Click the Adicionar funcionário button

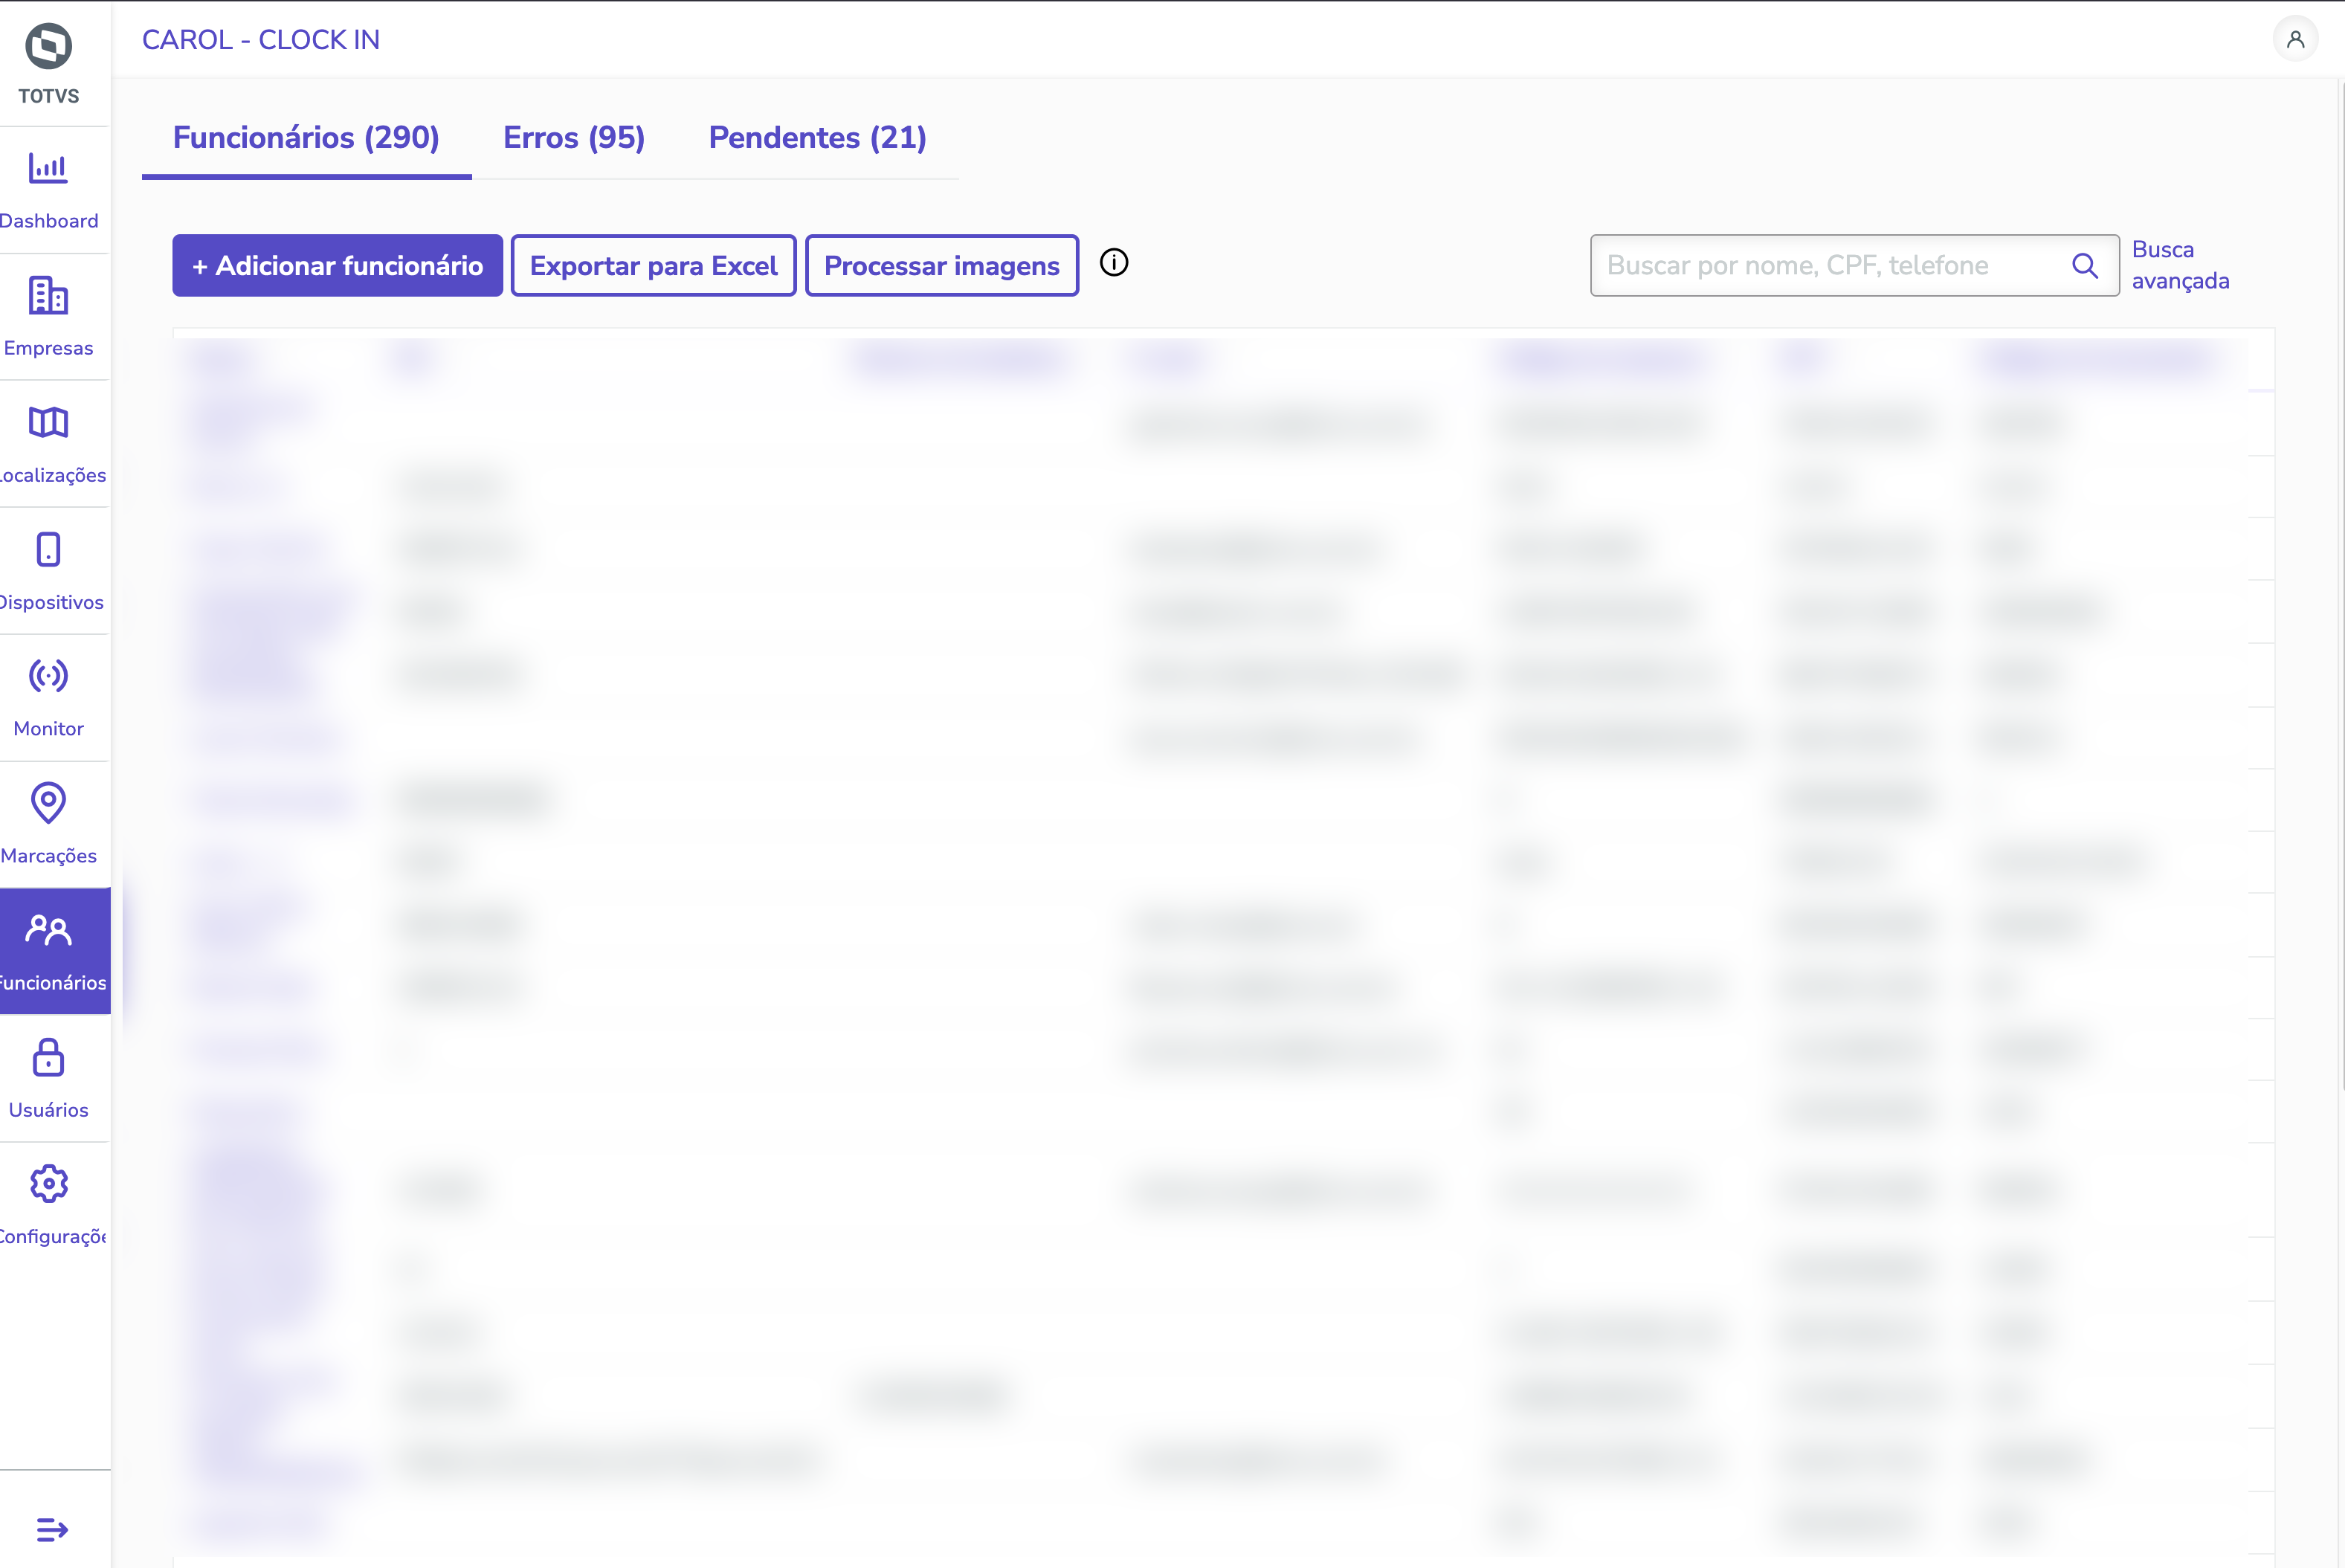click(337, 266)
